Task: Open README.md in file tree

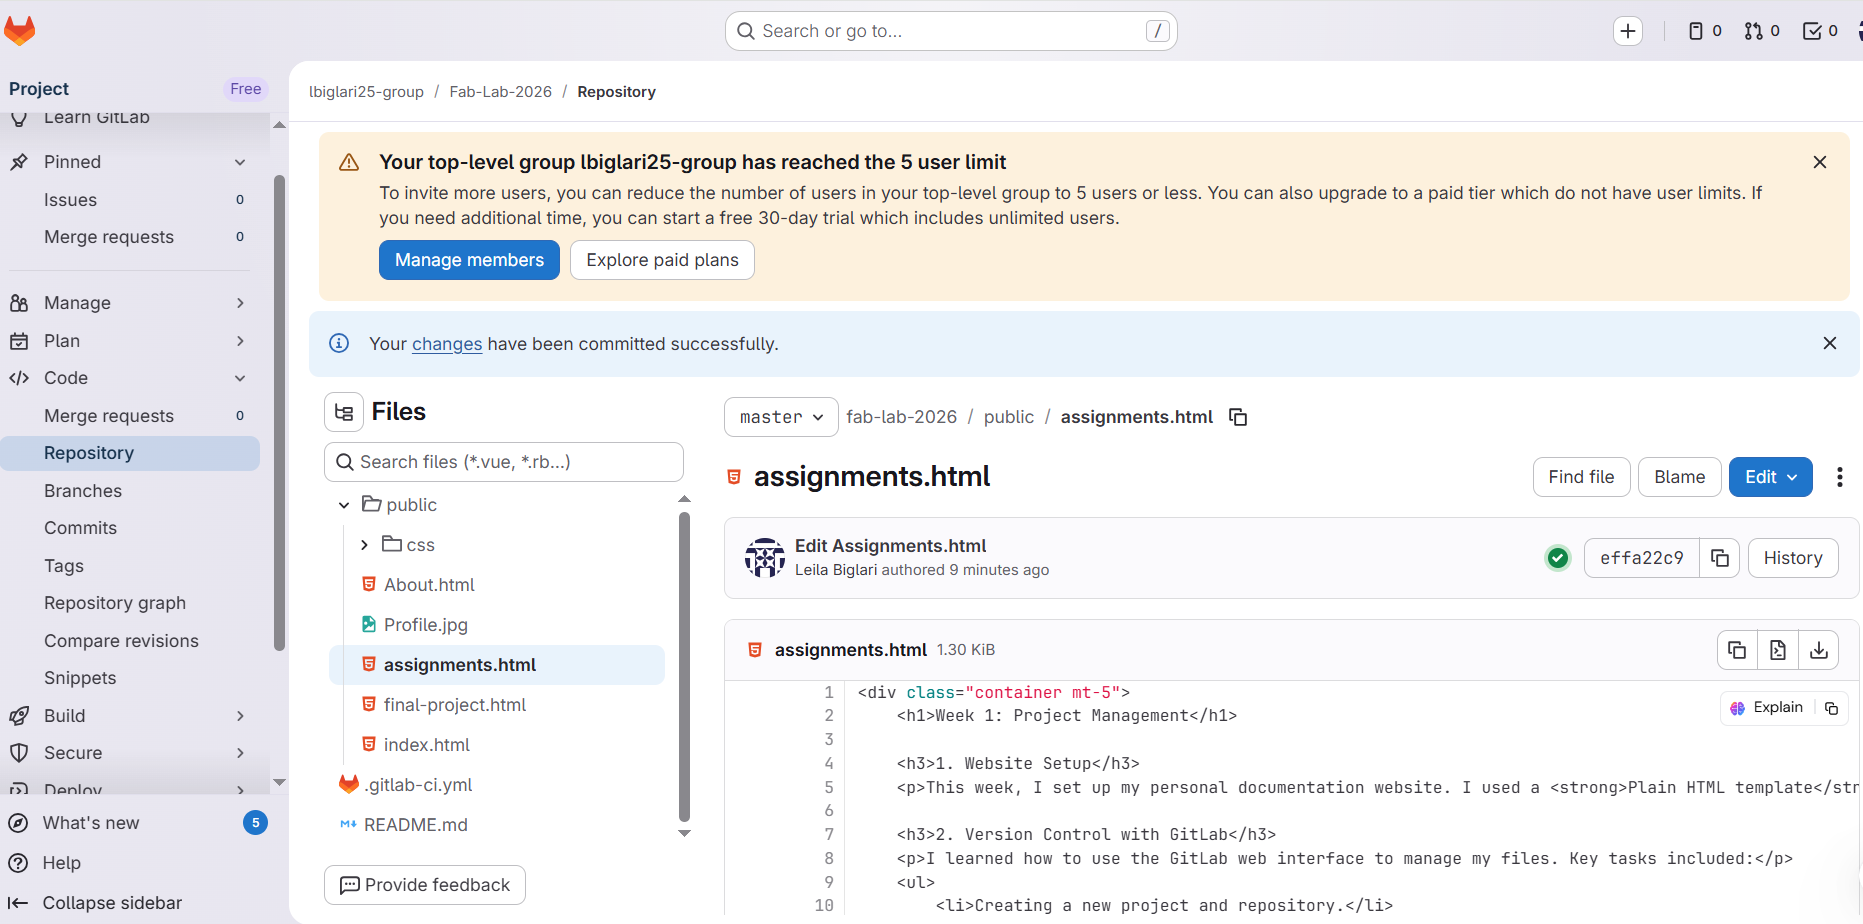Action: 416,825
